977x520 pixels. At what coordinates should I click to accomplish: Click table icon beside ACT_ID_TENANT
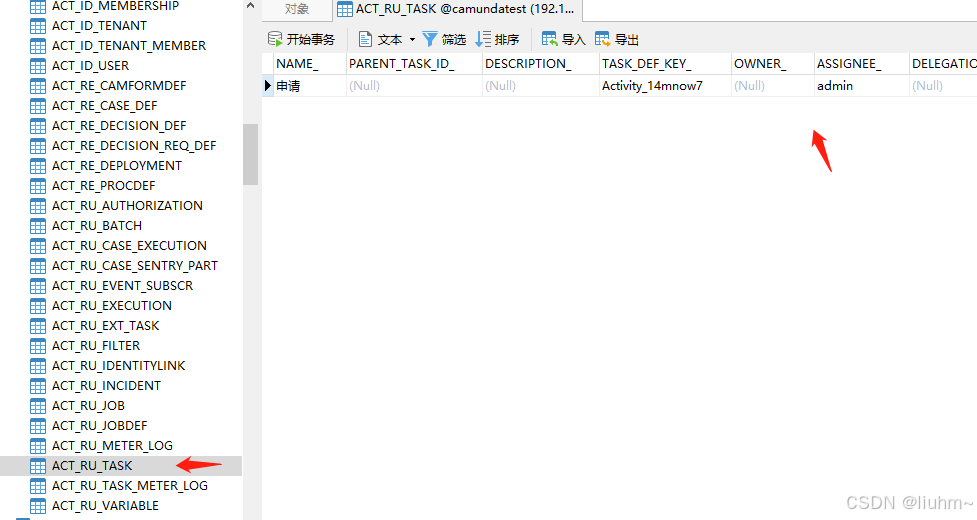[x=38, y=26]
